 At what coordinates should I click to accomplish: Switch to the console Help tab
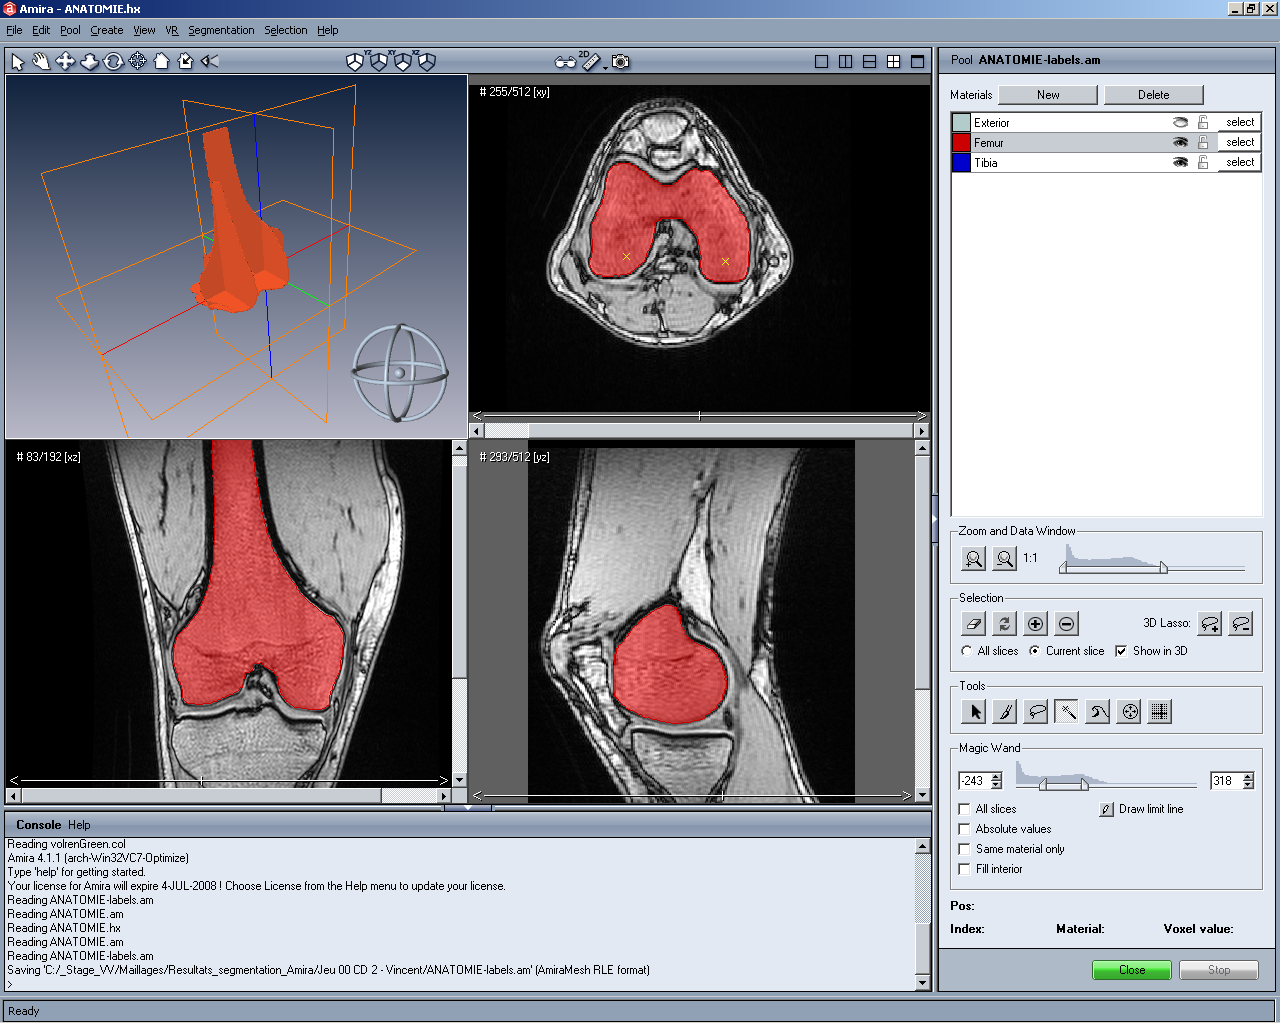pyautogui.click(x=79, y=825)
